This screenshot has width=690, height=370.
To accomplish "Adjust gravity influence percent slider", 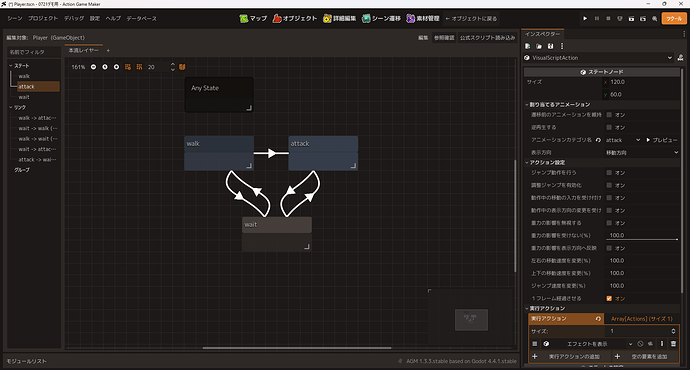I will click(x=642, y=239).
